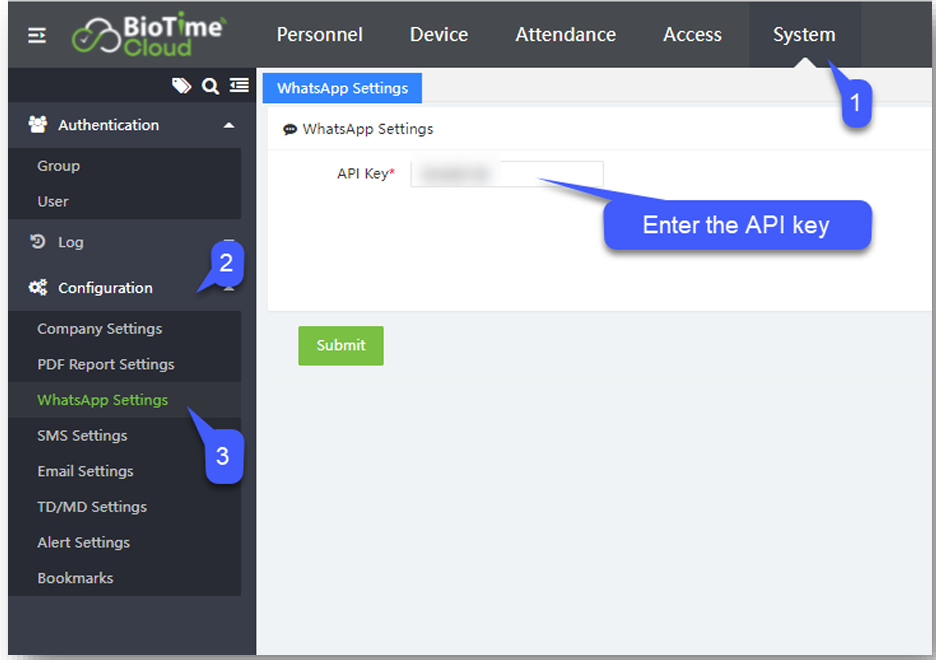Click the hamburger menu collapse icon
This screenshot has width=936, height=660.
click(x=37, y=35)
